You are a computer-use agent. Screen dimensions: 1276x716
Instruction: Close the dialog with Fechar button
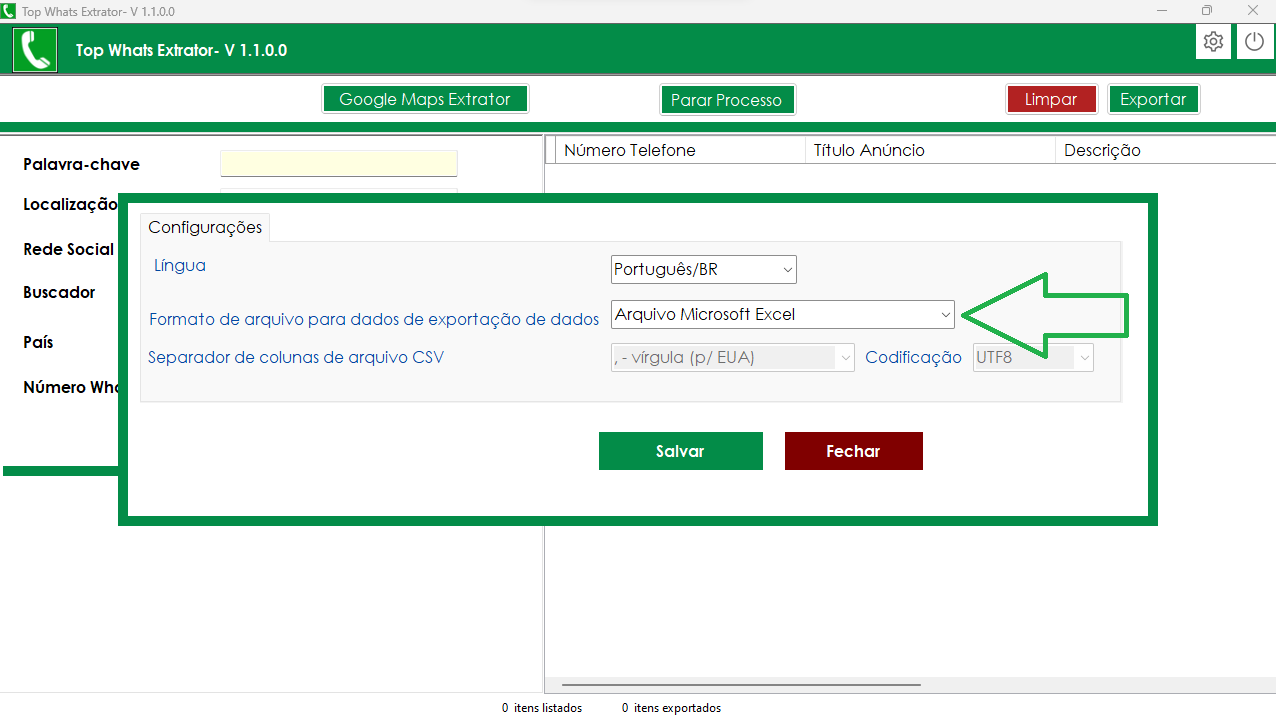coord(853,451)
